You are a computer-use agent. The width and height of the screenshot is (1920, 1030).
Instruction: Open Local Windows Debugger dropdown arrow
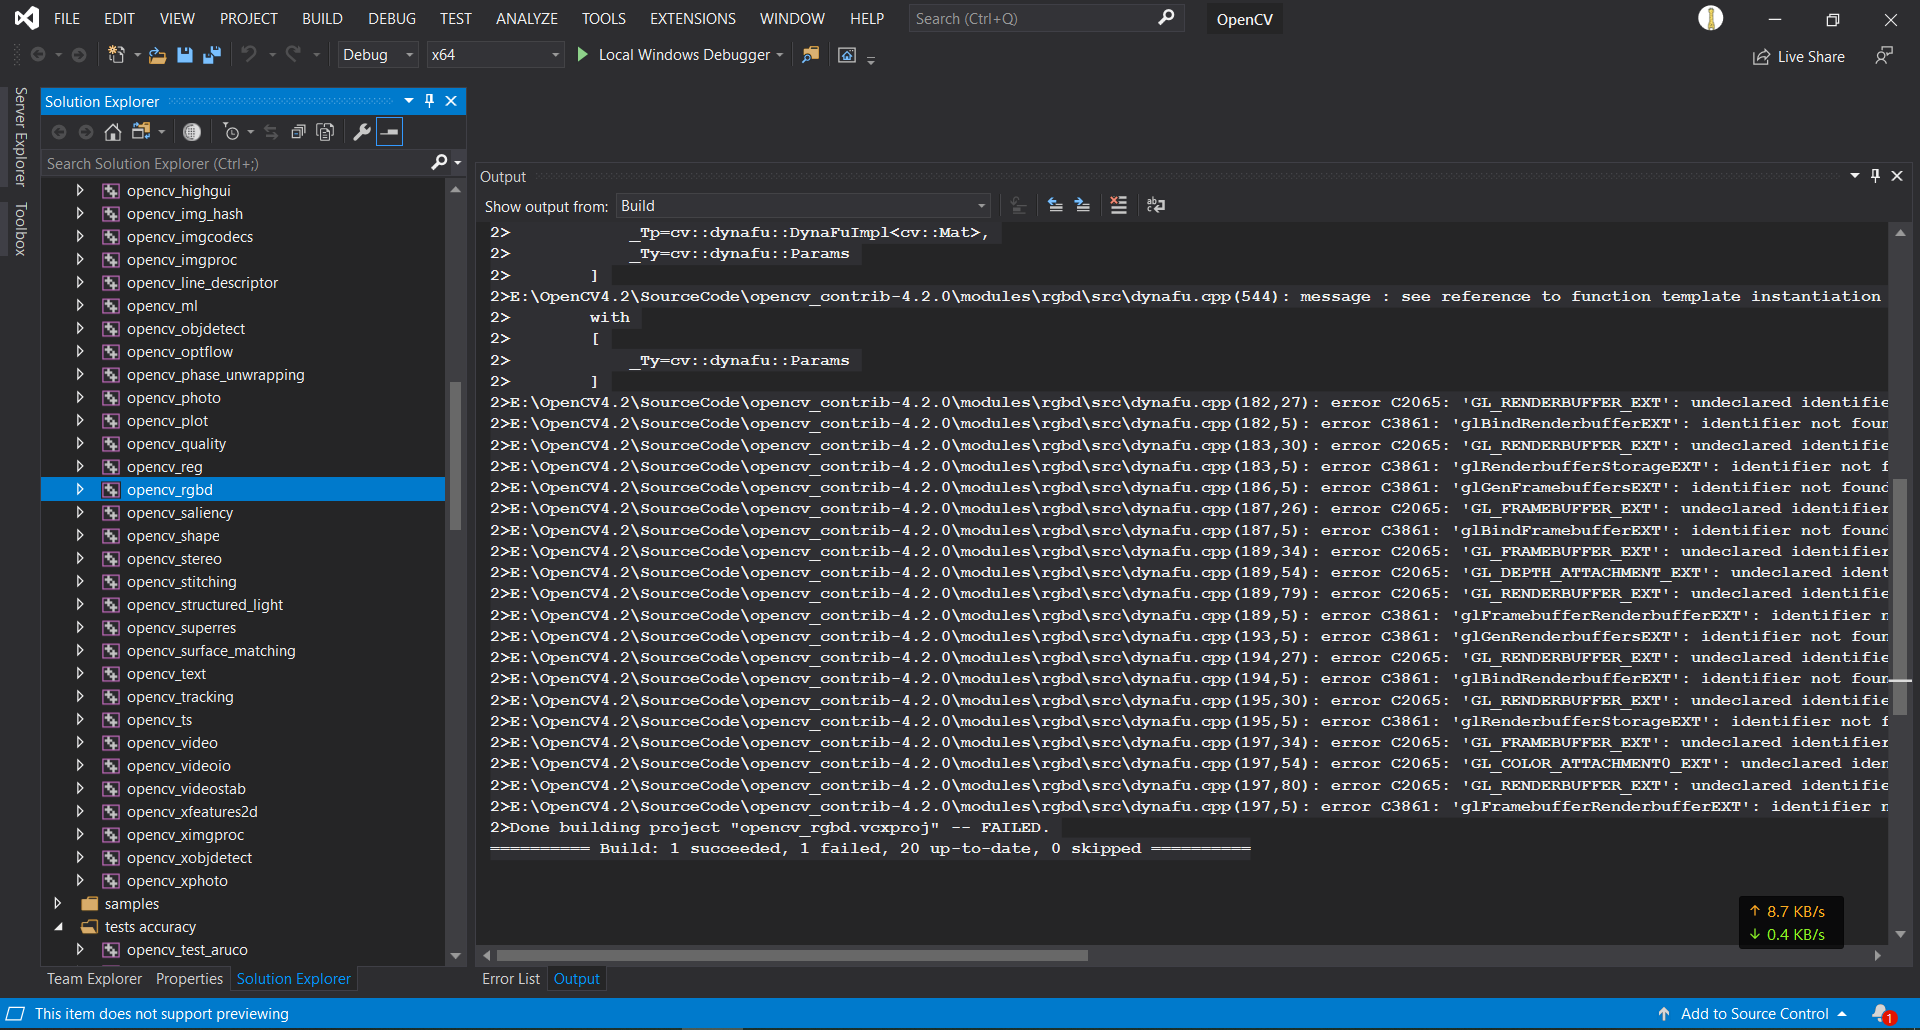(780, 55)
